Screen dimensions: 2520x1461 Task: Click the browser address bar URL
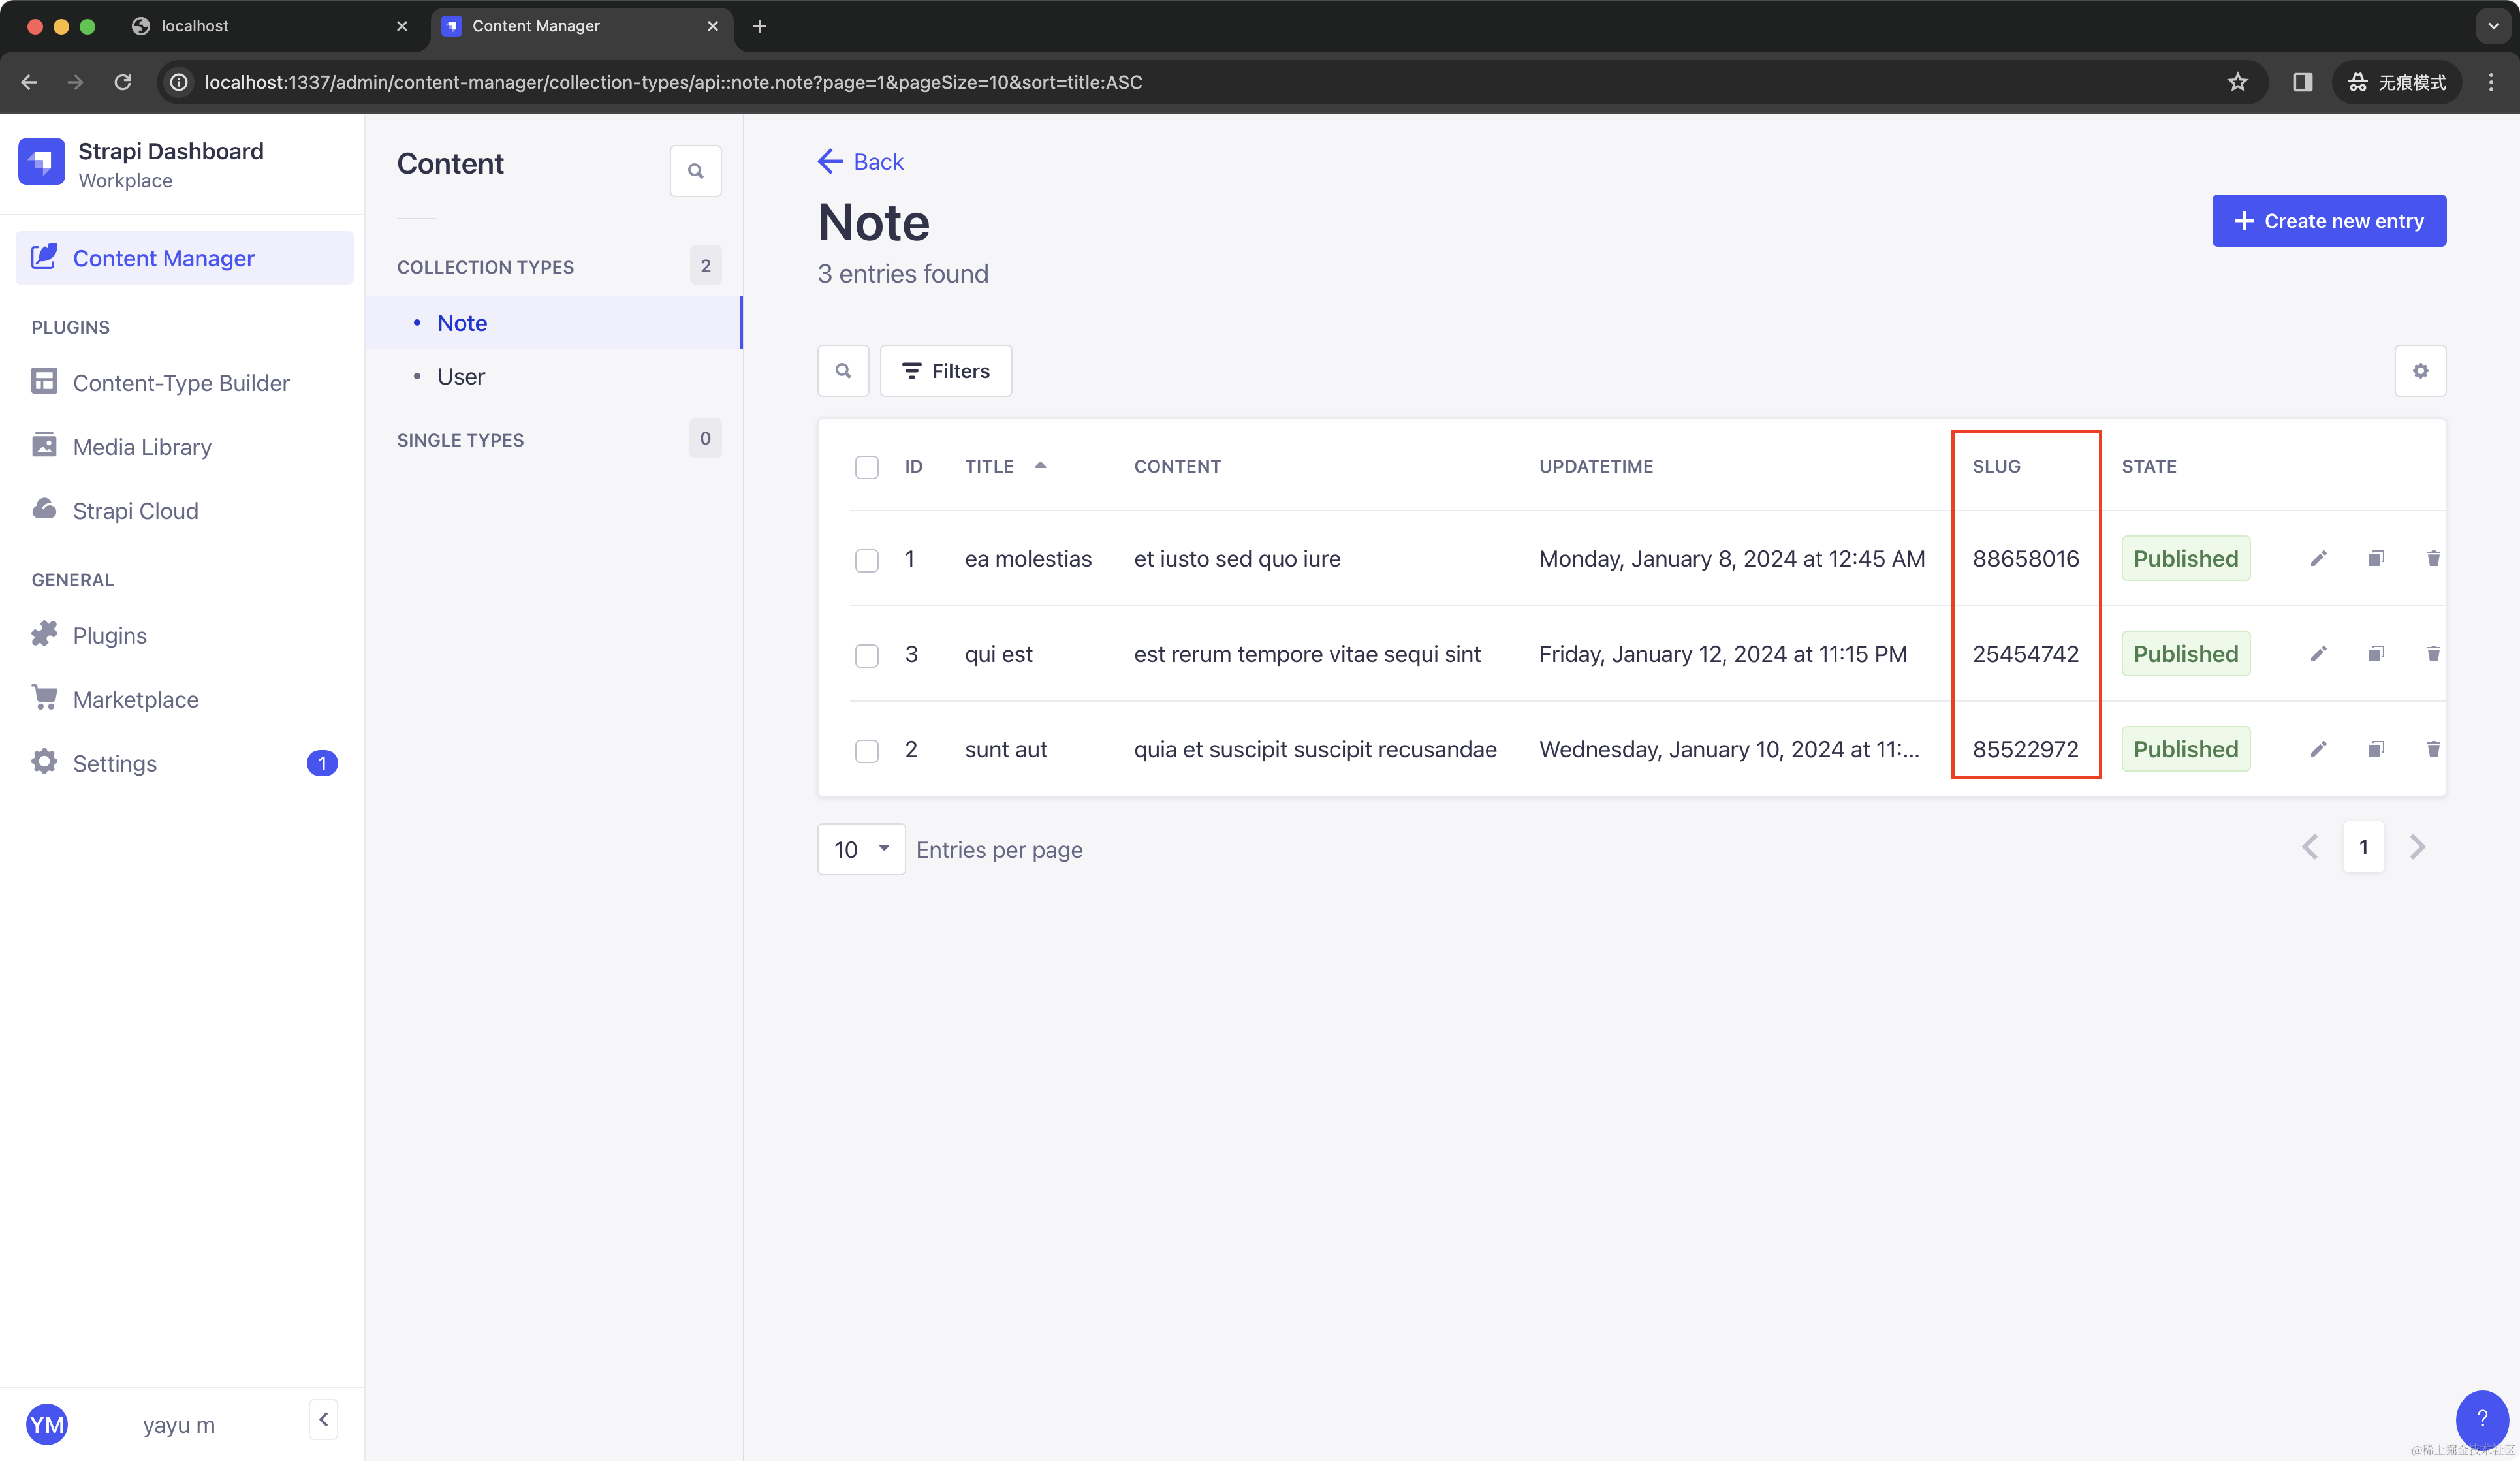673,82
